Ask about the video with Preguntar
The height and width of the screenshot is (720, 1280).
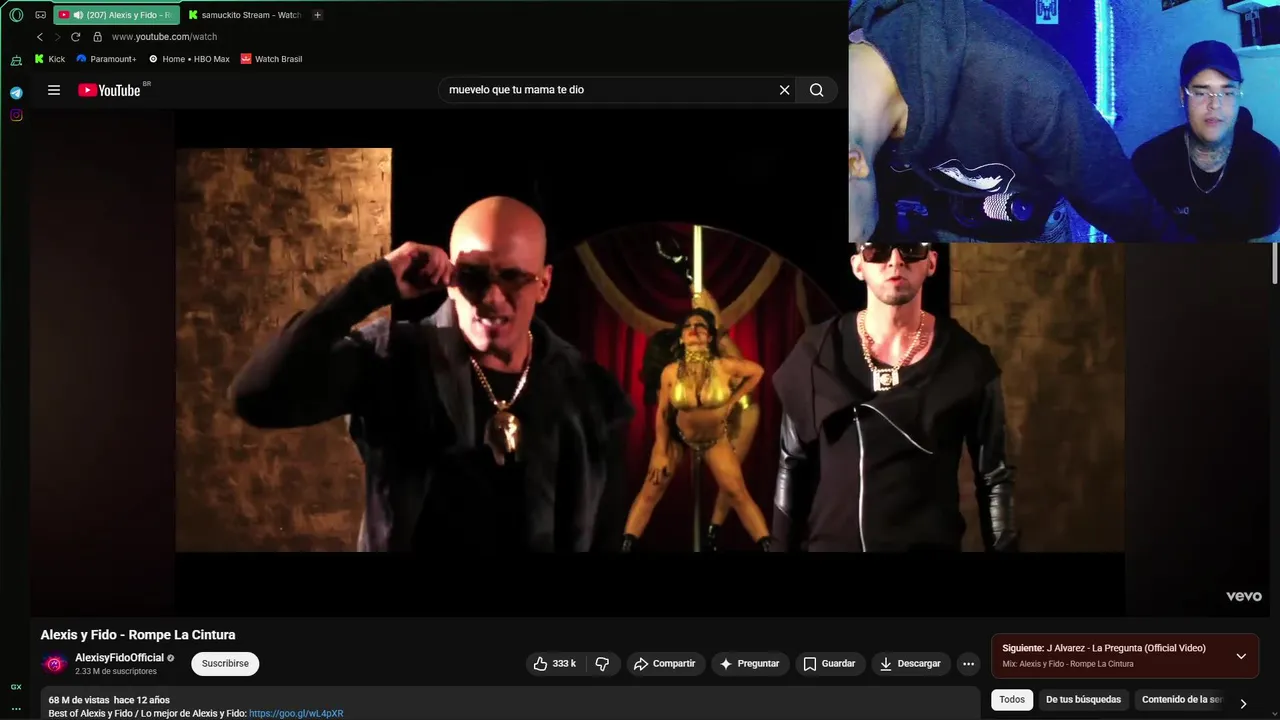click(750, 664)
